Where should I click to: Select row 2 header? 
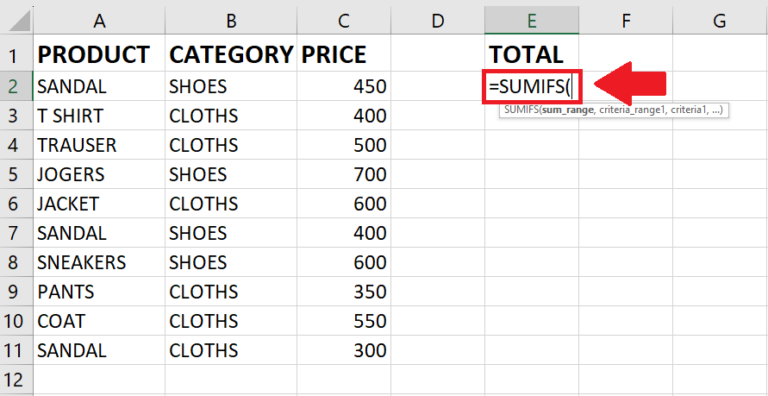pyautogui.click(x=17, y=86)
